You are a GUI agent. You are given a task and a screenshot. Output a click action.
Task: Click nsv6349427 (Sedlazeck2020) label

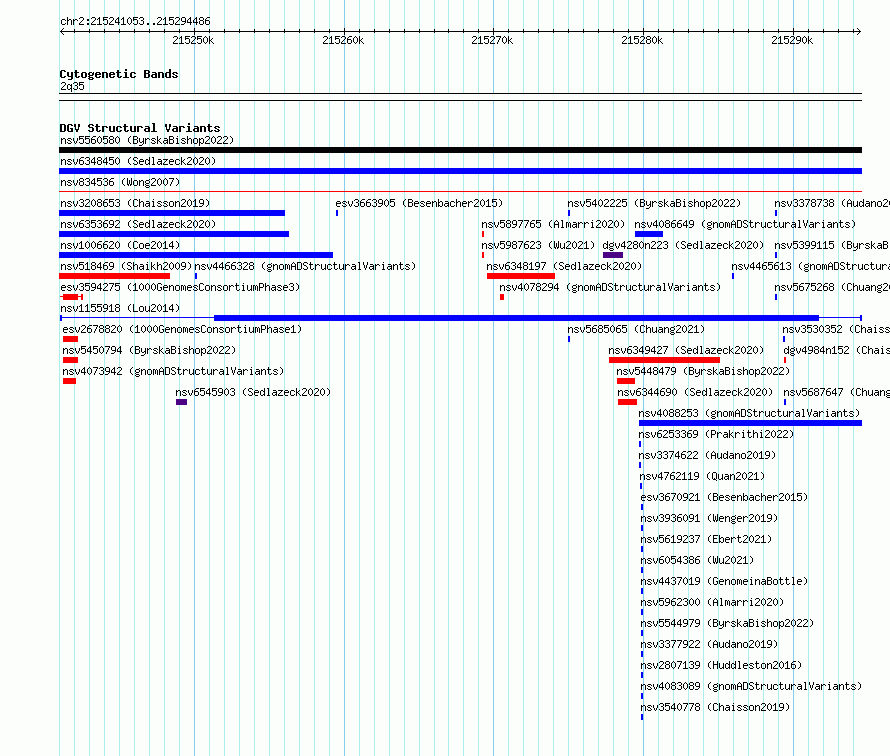click(x=686, y=350)
